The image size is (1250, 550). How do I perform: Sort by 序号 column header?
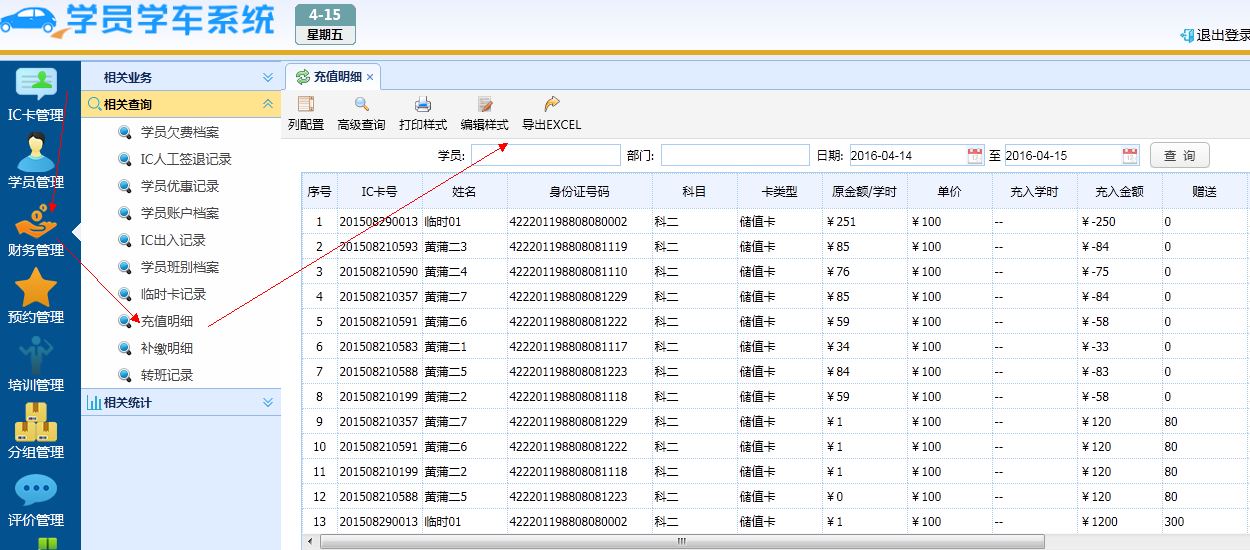(319, 191)
